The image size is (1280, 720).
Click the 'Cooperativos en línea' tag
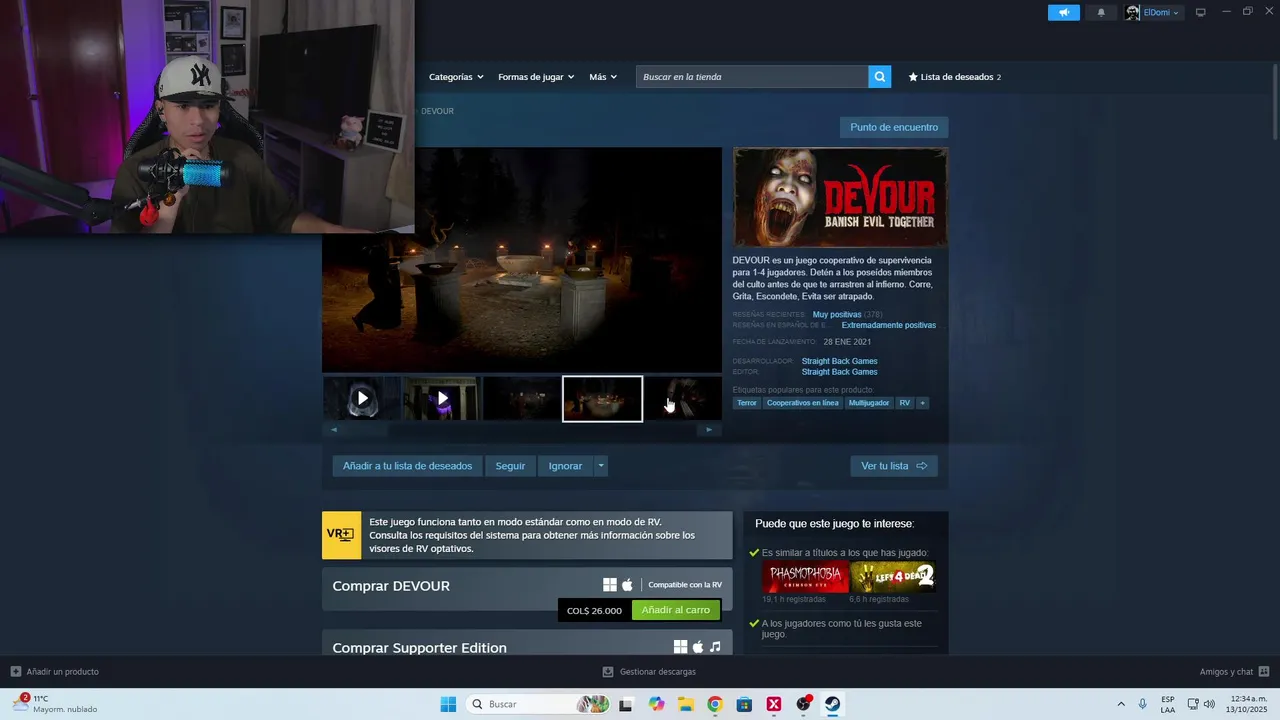(802, 403)
